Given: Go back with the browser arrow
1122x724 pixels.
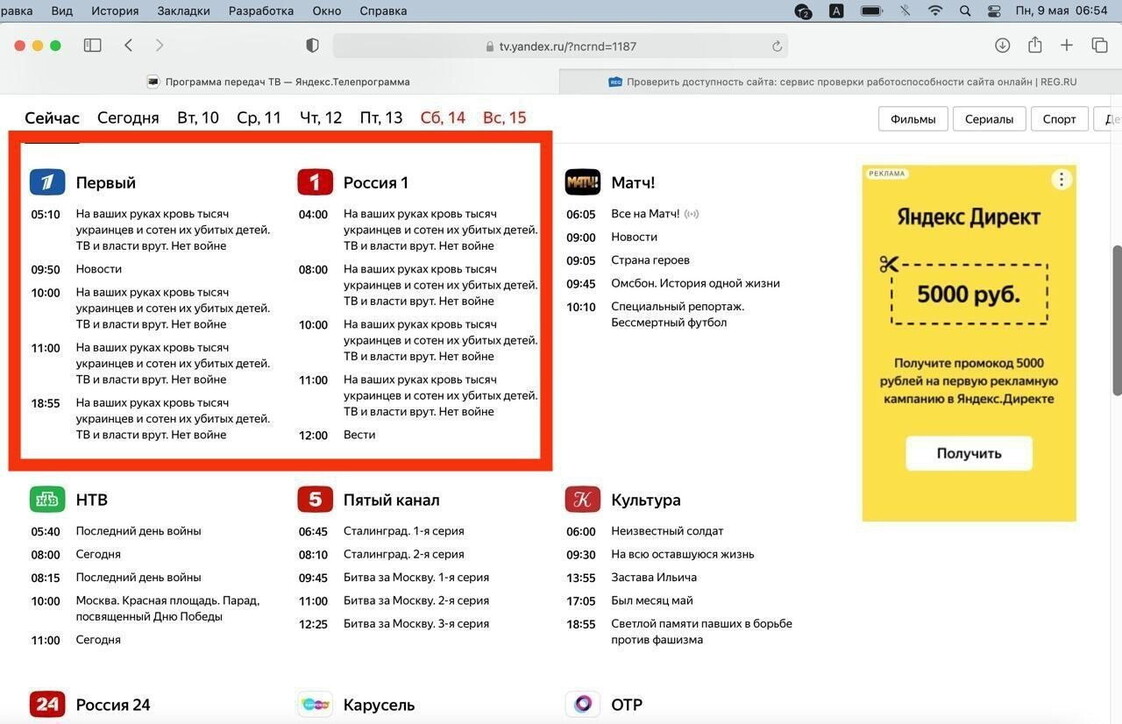Looking at the screenshot, I should [x=129, y=46].
